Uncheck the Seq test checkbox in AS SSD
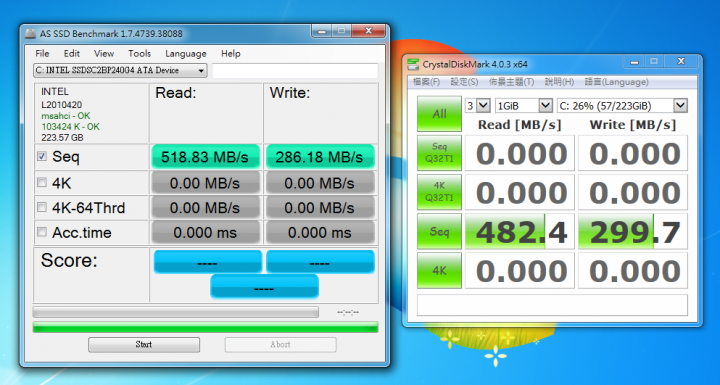The width and height of the screenshot is (720, 385). coord(42,157)
